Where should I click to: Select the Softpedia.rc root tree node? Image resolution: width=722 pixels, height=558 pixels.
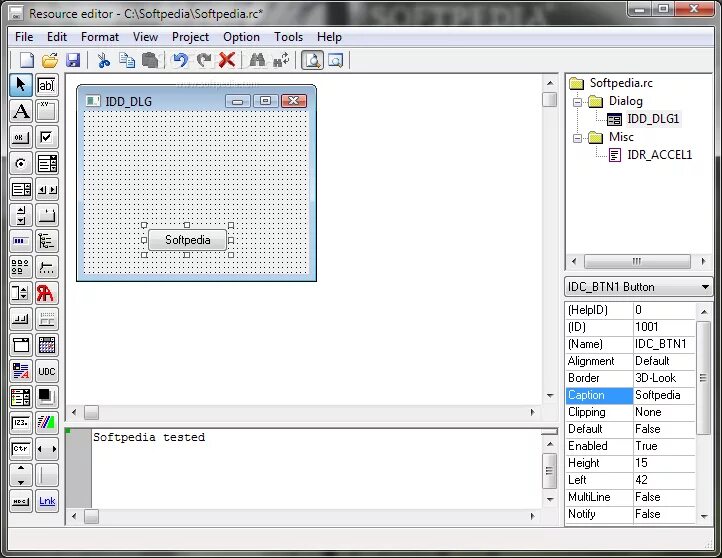click(x=621, y=83)
